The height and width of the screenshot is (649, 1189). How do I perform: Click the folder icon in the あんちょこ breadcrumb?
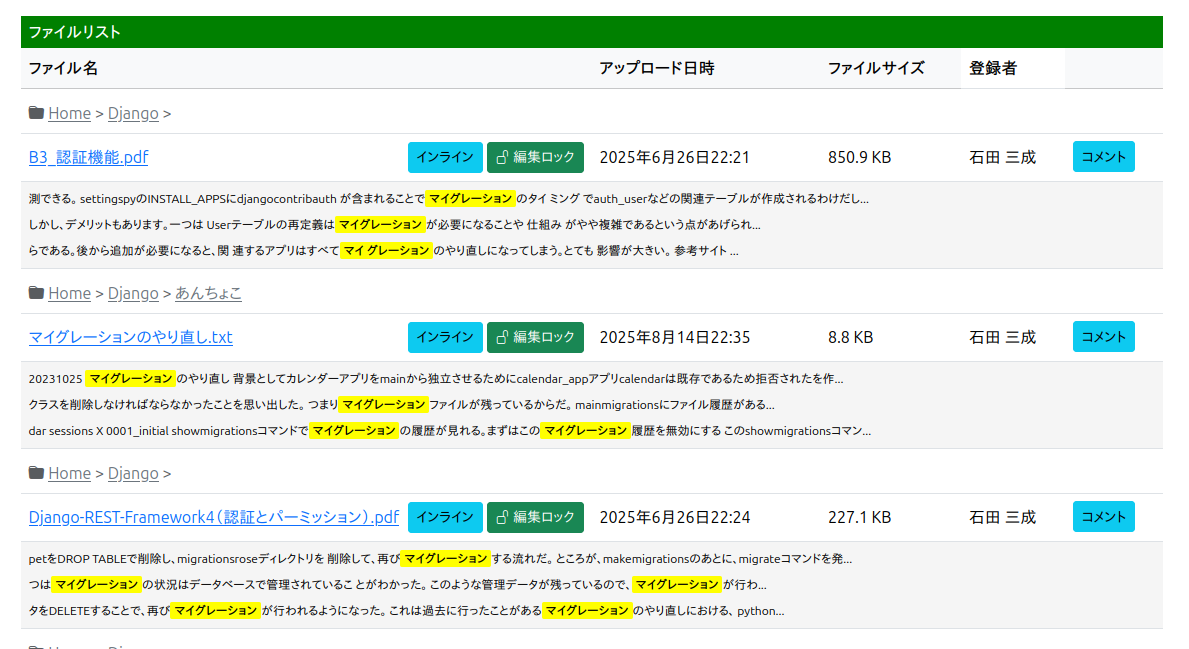click(x=36, y=293)
